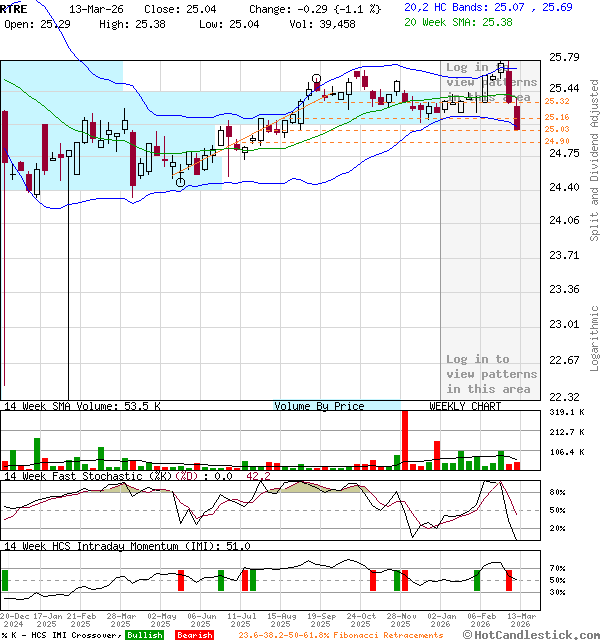The width and height of the screenshot is (600, 640).
Task: Click the circled marker at the Feb 2026 peak
Action: point(501,65)
